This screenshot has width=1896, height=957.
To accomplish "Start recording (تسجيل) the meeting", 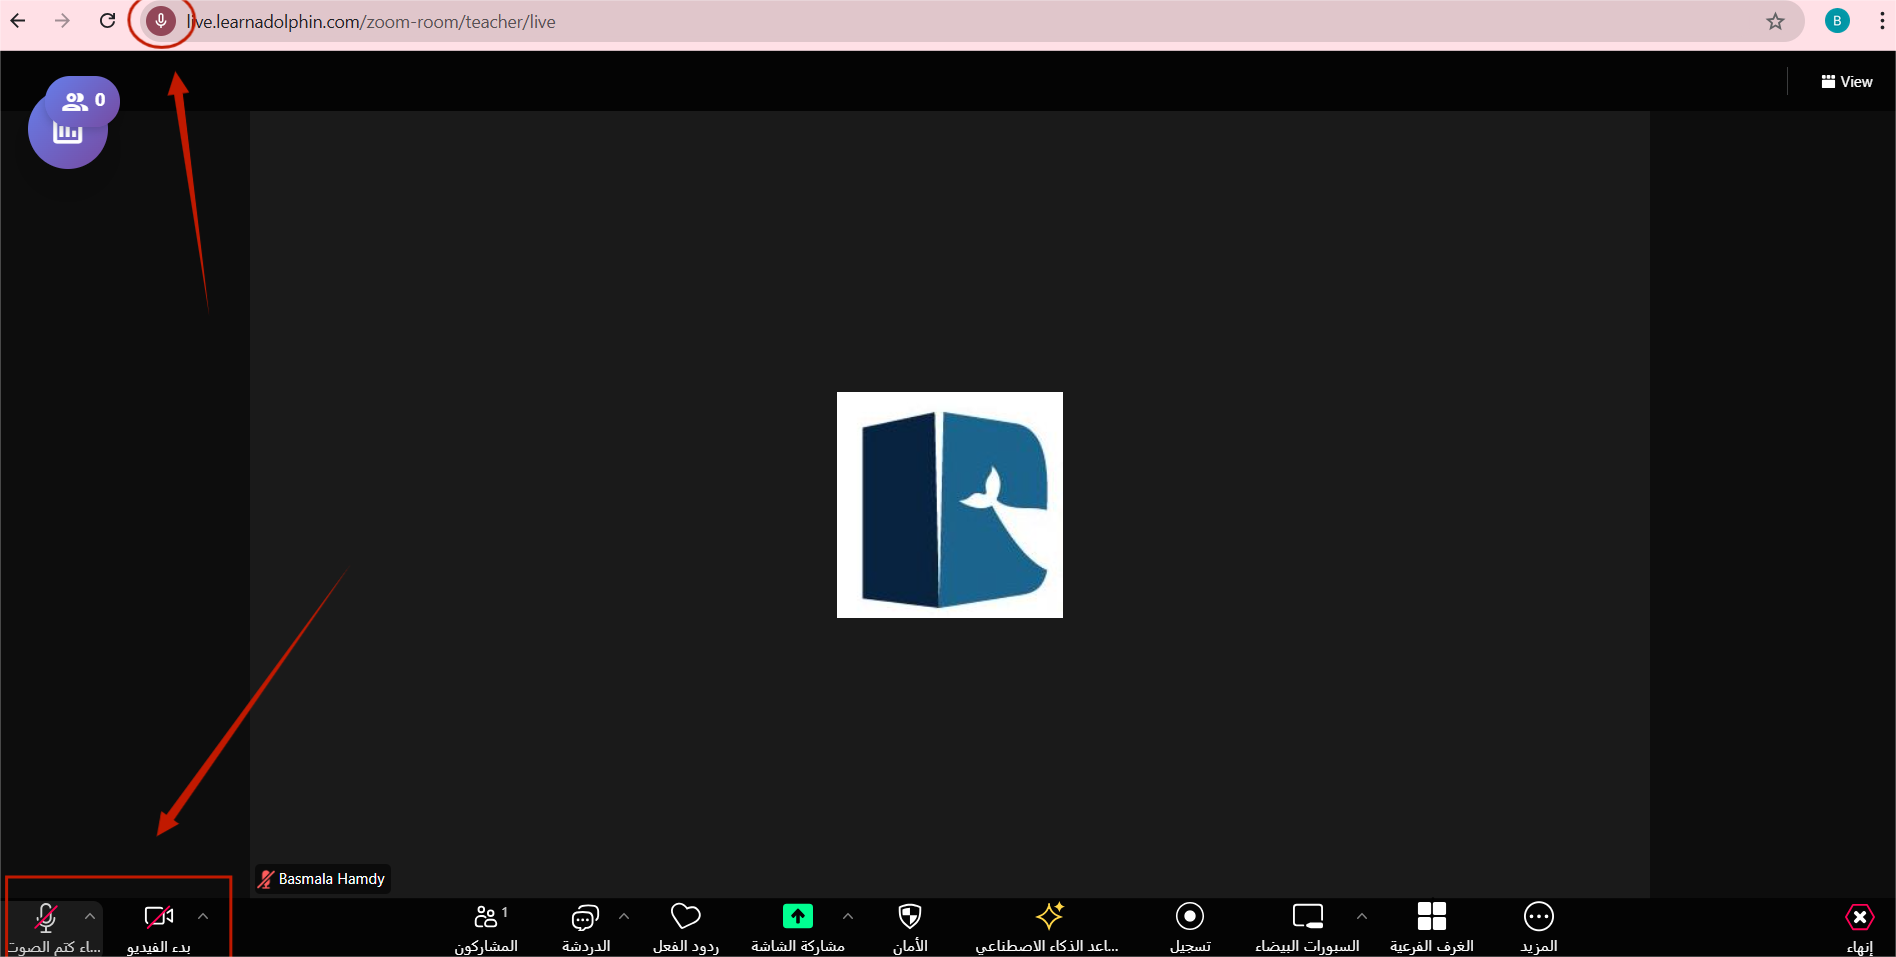I will point(1189,926).
